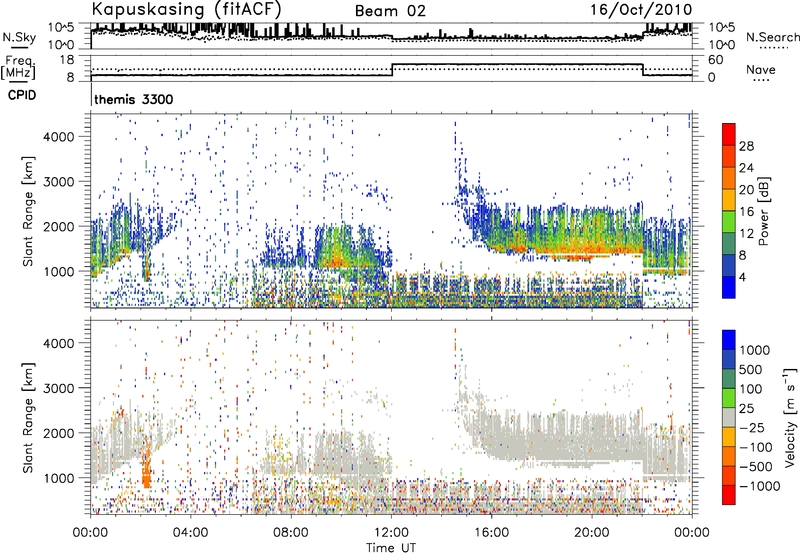The image size is (800, 554).
Task: Click the 'themis 3300' CPID text
Action: pos(134,99)
